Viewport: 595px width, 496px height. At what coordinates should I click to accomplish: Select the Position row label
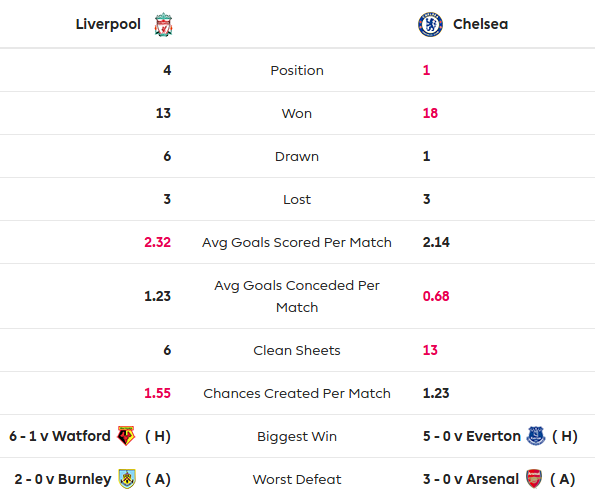pos(297,70)
